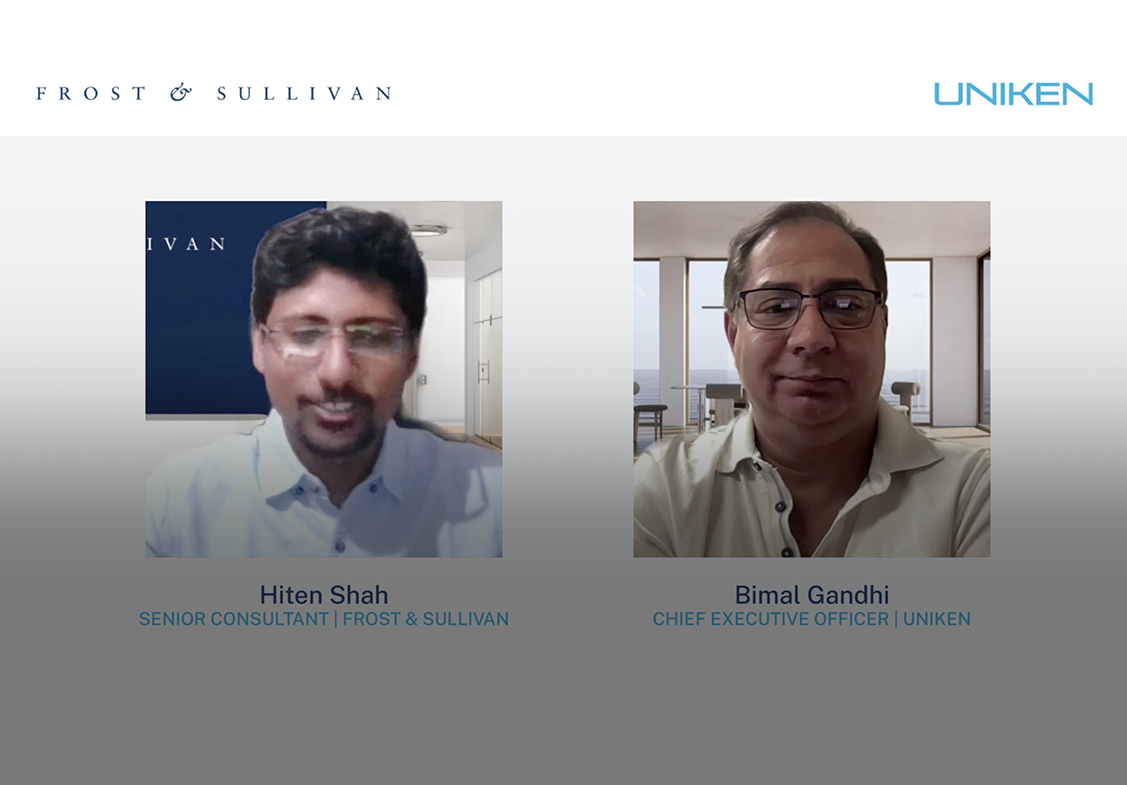Image resolution: width=1127 pixels, height=785 pixels.
Task: Click the CHIEF EXECUTIVE OFFICER title text
Action: 770,619
